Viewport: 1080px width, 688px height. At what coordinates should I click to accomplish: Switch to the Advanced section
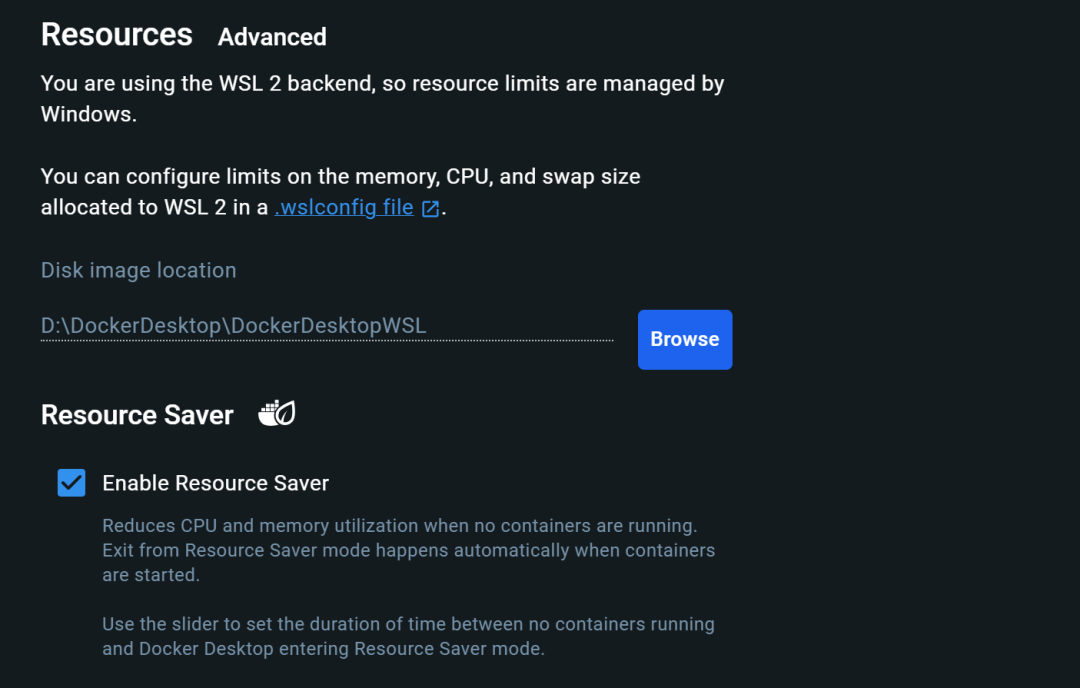(271, 37)
